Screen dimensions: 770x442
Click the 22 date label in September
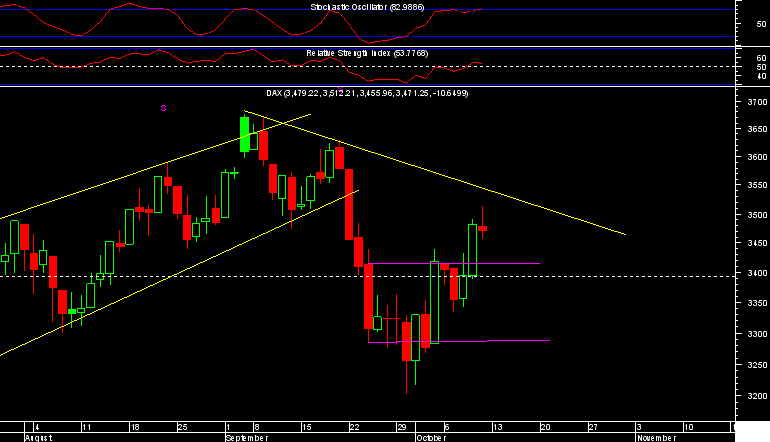pyautogui.click(x=355, y=427)
